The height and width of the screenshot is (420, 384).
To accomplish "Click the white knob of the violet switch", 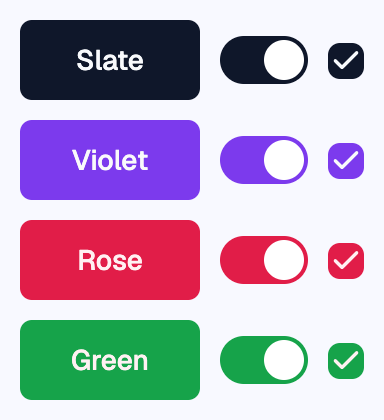I will (284, 160).
